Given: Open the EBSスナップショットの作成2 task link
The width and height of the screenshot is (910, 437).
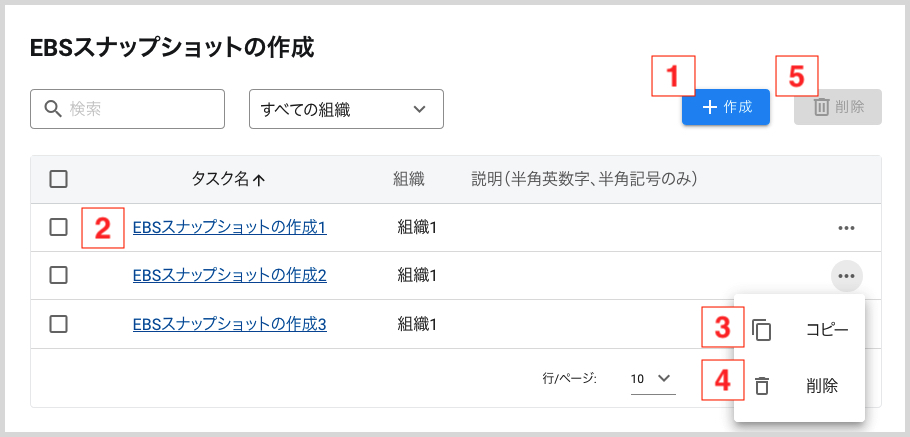Looking at the screenshot, I should coord(229,275).
